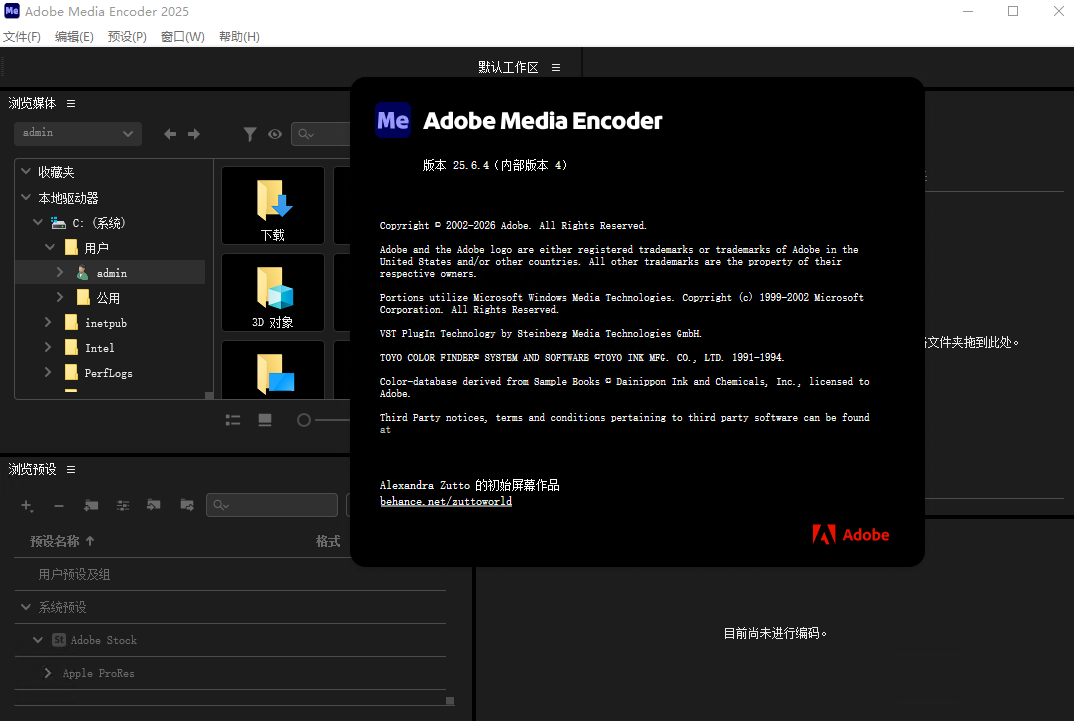The width and height of the screenshot is (1074, 721).
Task: Click the minus icon to delete preset
Action: click(x=59, y=506)
